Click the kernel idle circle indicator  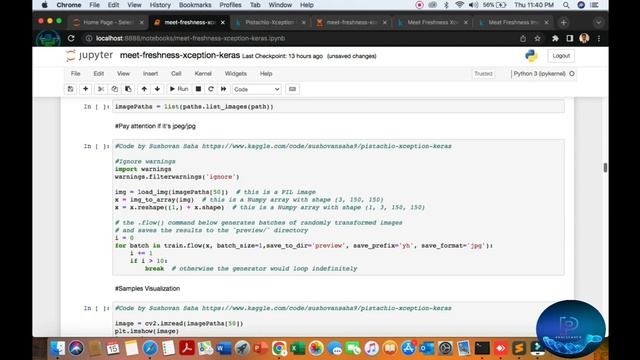572,73
